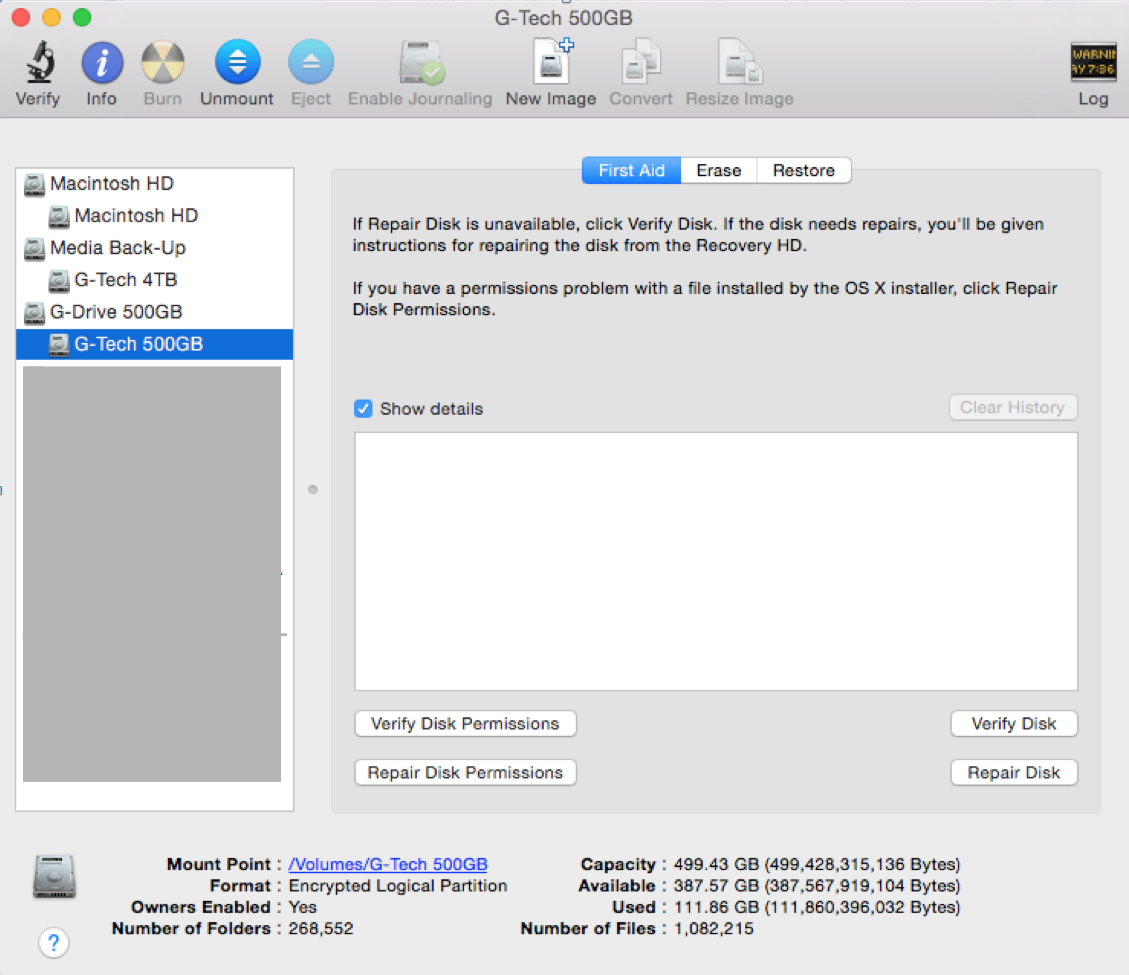The height and width of the screenshot is (975, 1129).
Task: Click the Verify microscope icon
Action: pos(40,62)
